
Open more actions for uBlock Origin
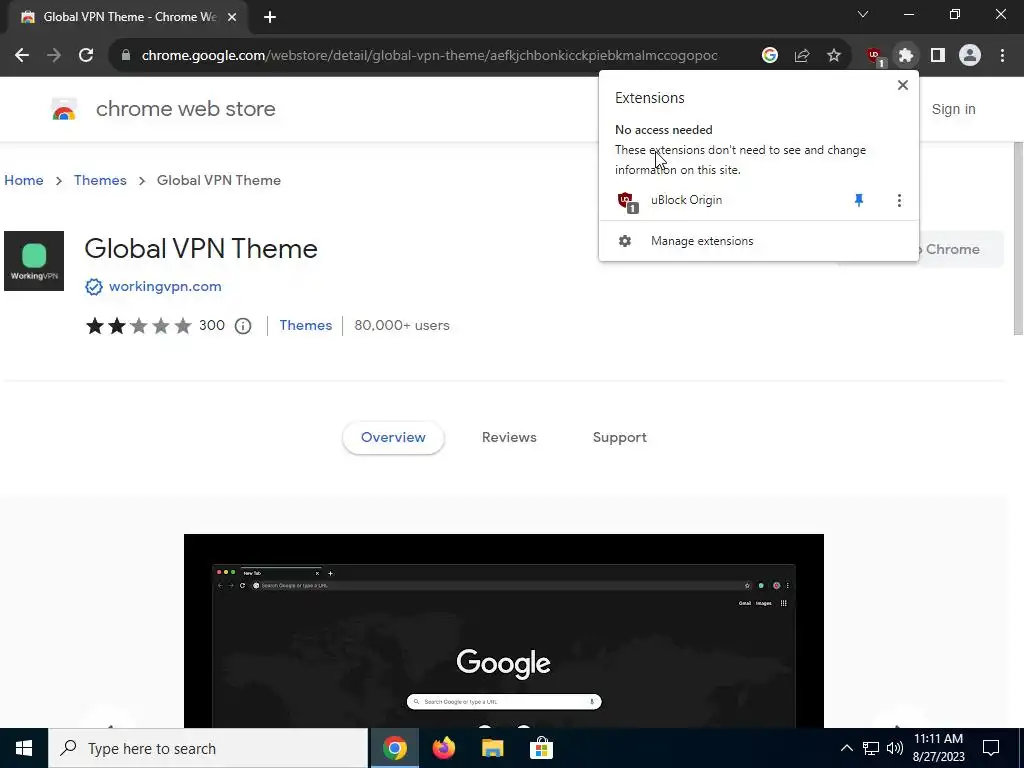[899, 200]
